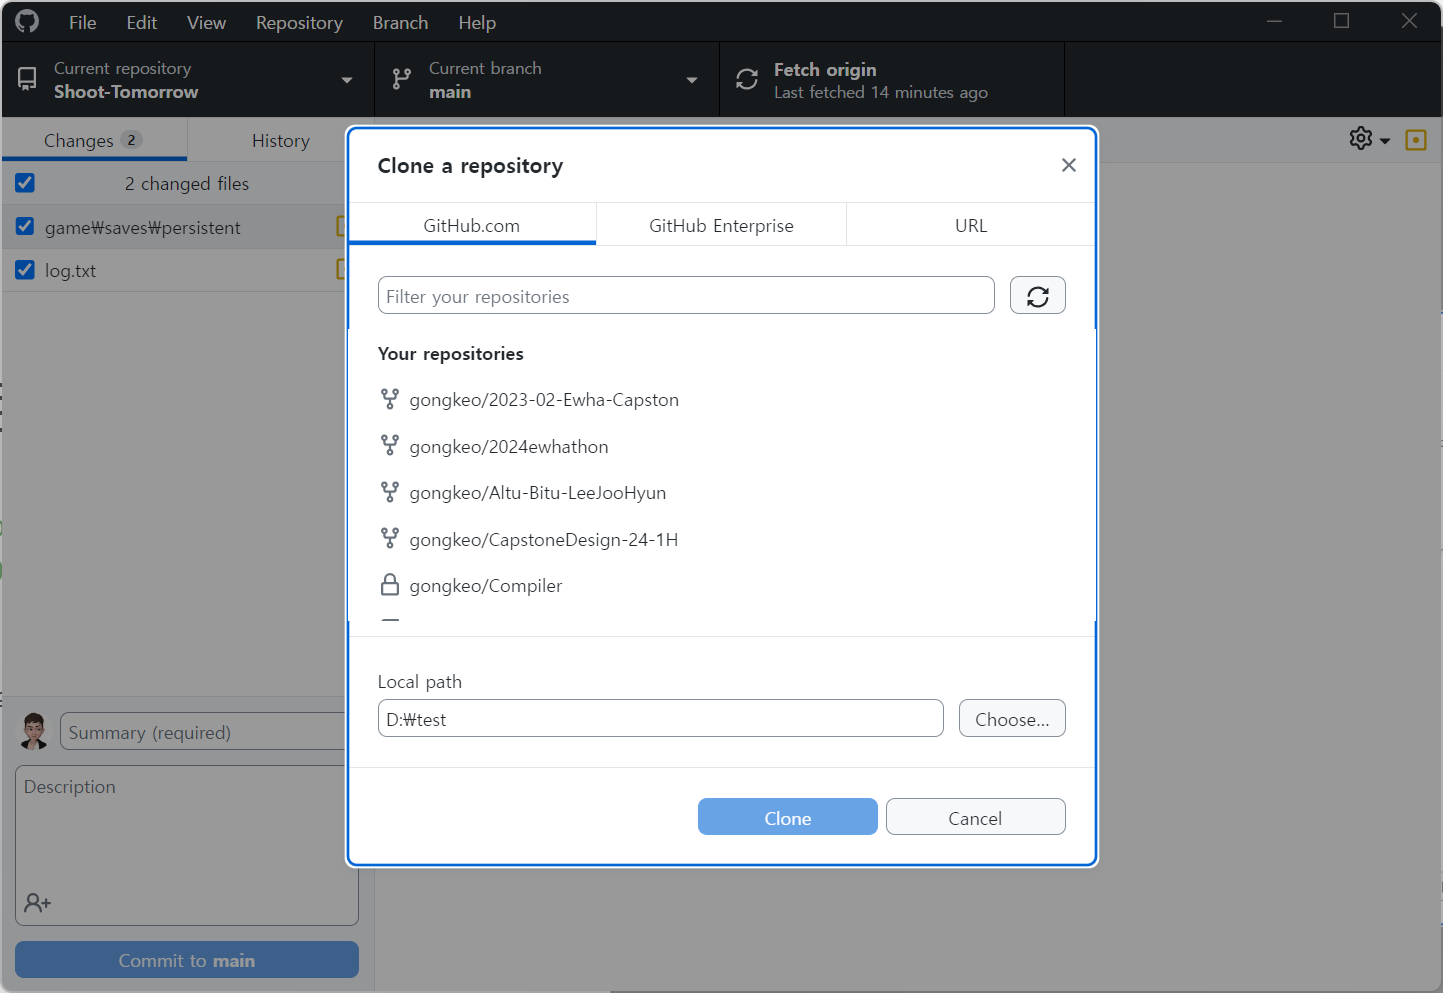Switch to the History tab
Screen dimensions: 1443x993
point(281,140)
